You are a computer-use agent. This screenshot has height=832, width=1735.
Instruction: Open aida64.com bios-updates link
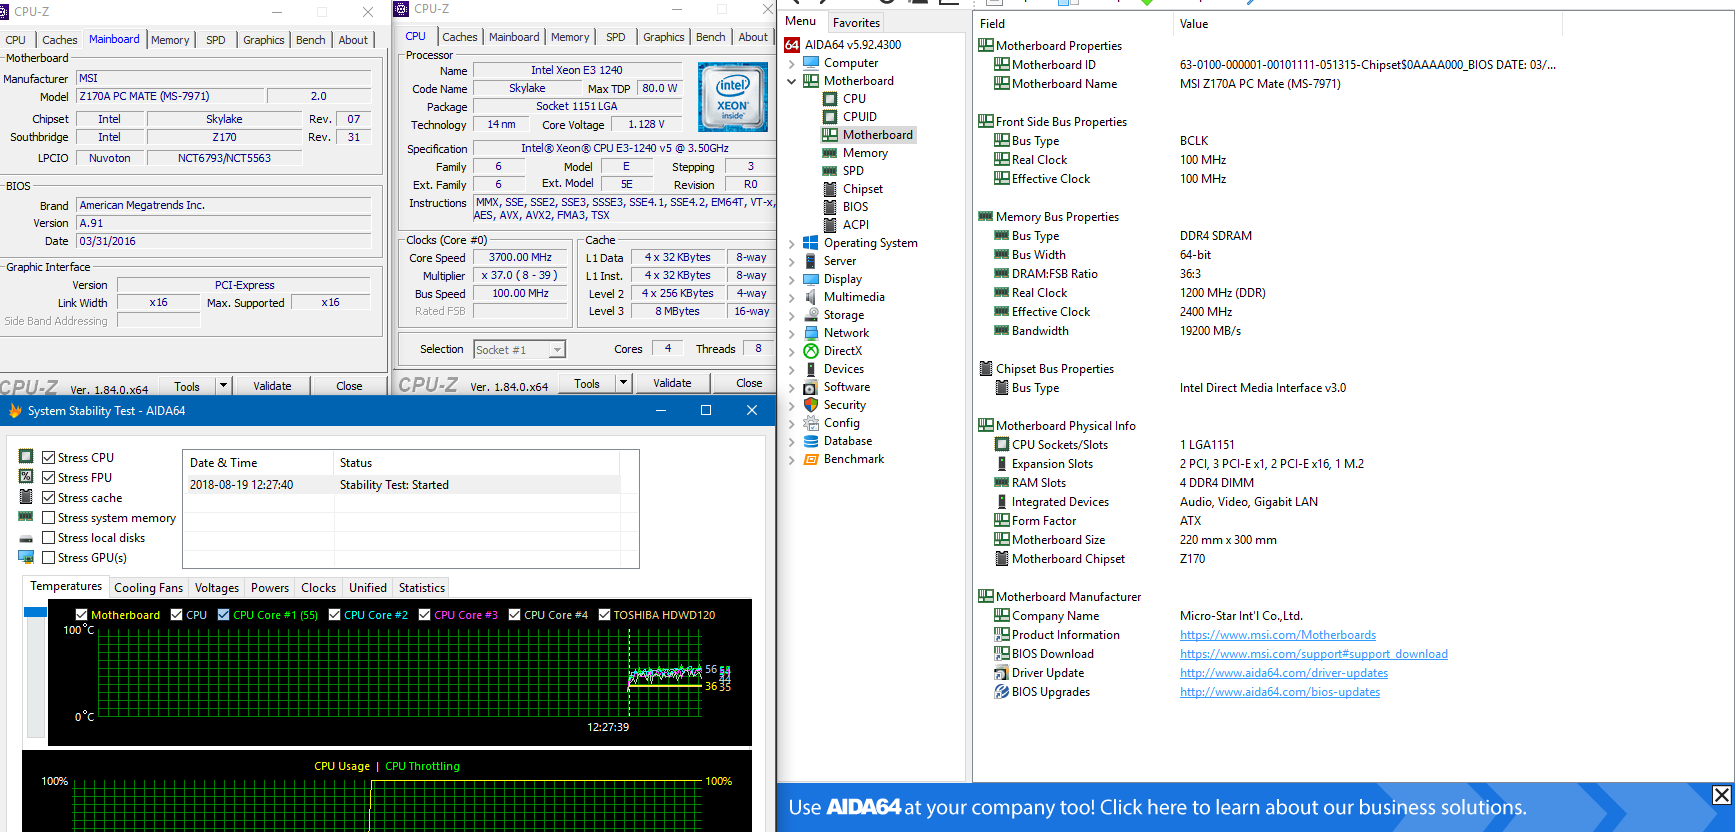pos(1280,692)
